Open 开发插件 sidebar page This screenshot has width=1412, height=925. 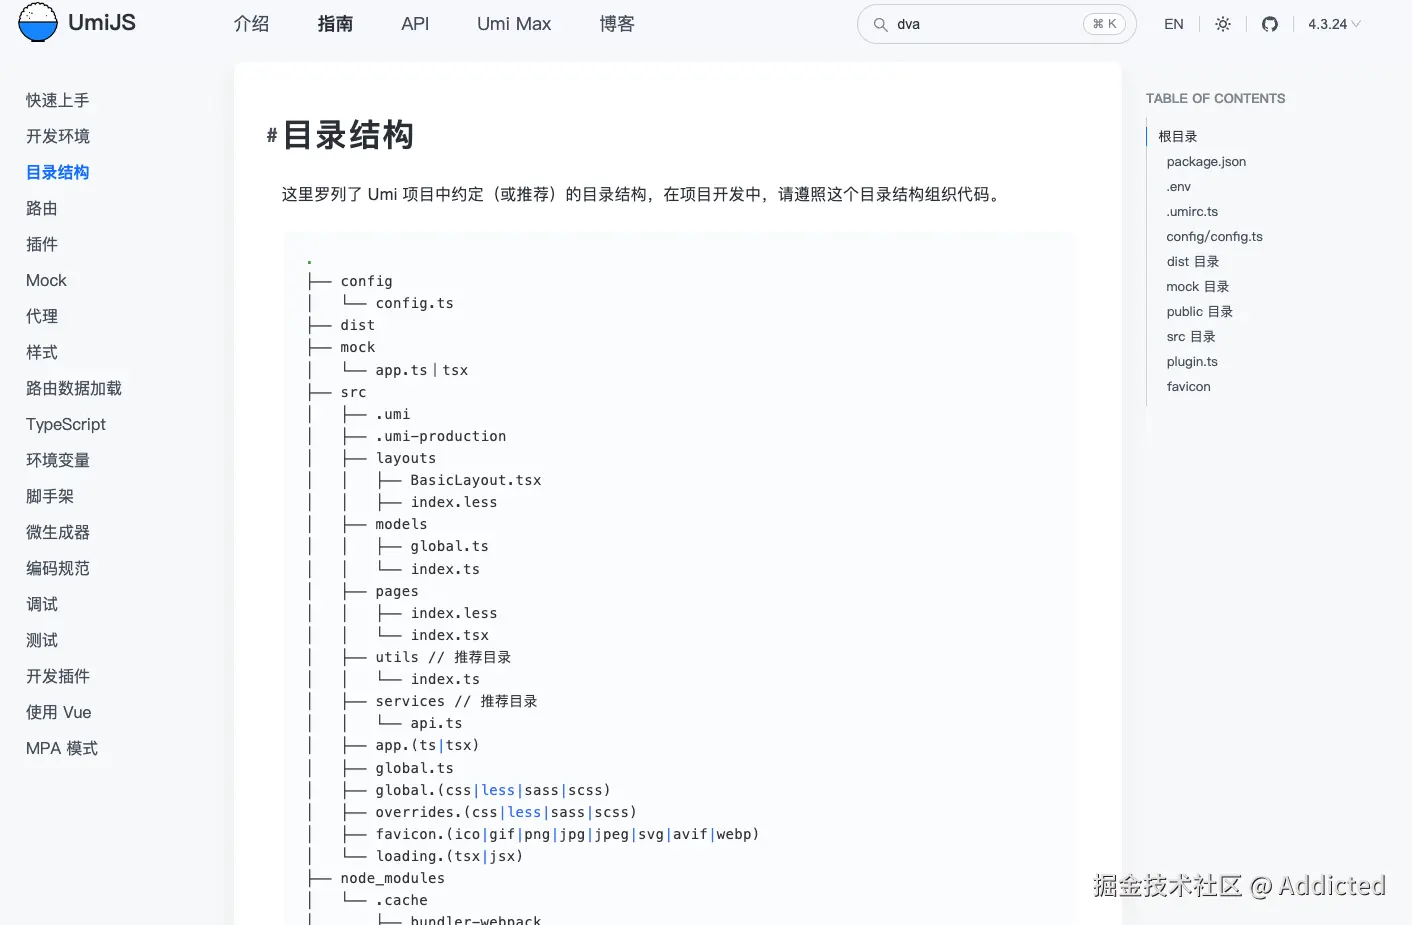click(58, 676)
